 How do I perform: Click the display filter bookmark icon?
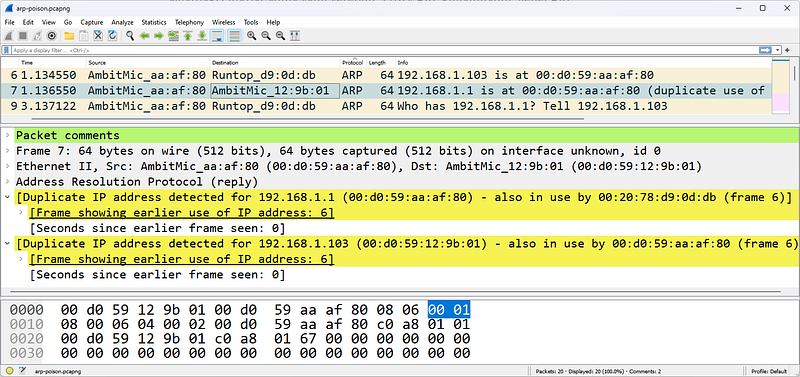[x=7, y=51]
